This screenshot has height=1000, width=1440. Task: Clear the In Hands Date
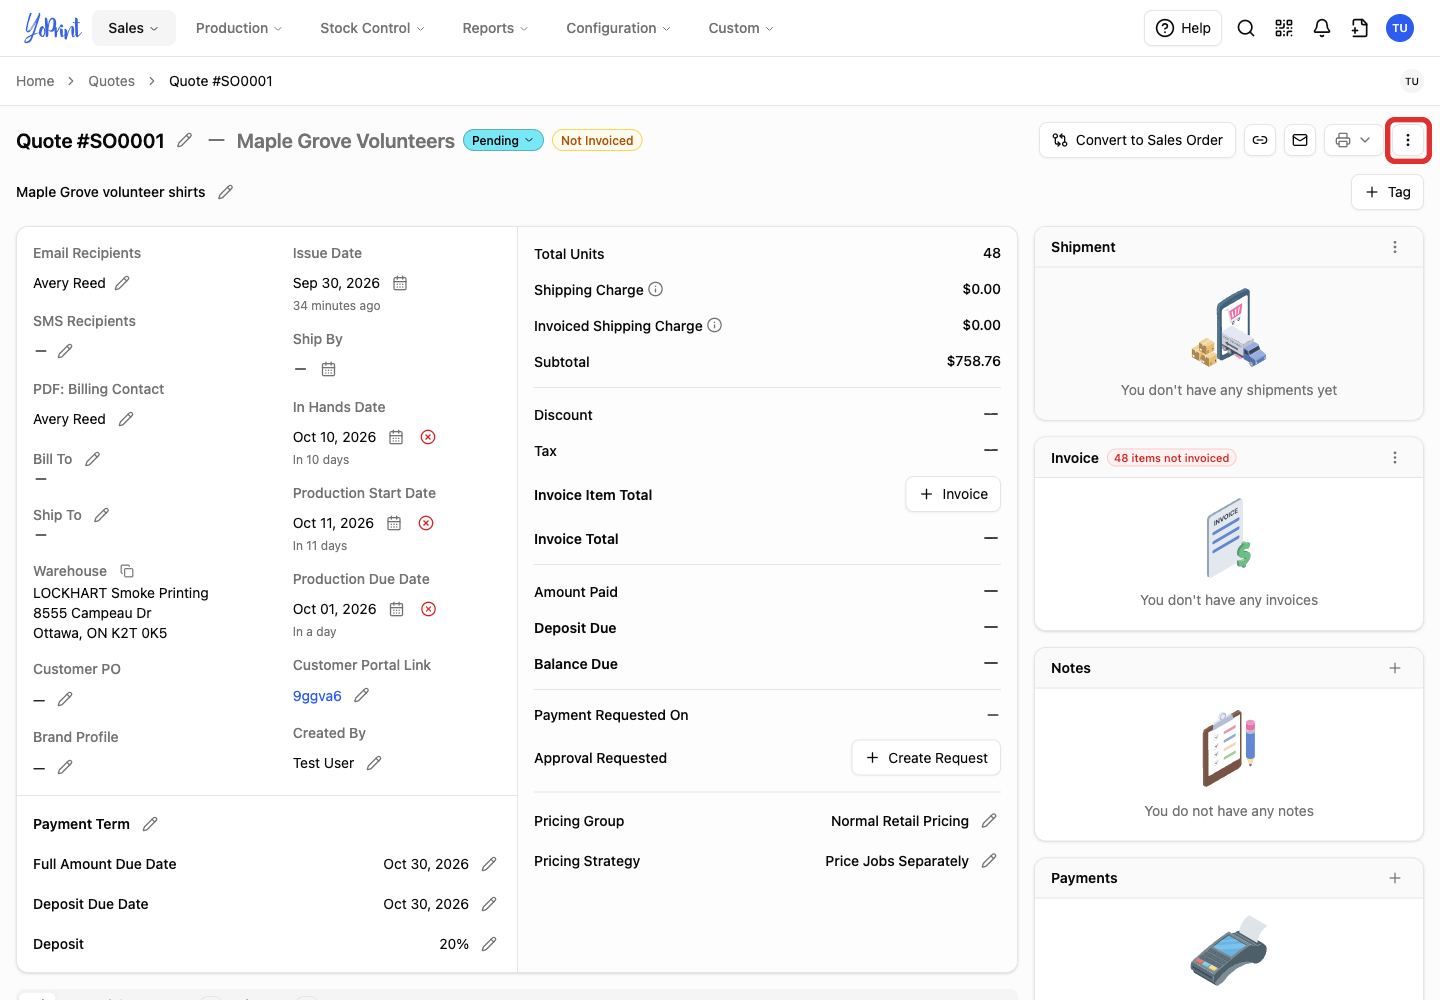(428, 437)
